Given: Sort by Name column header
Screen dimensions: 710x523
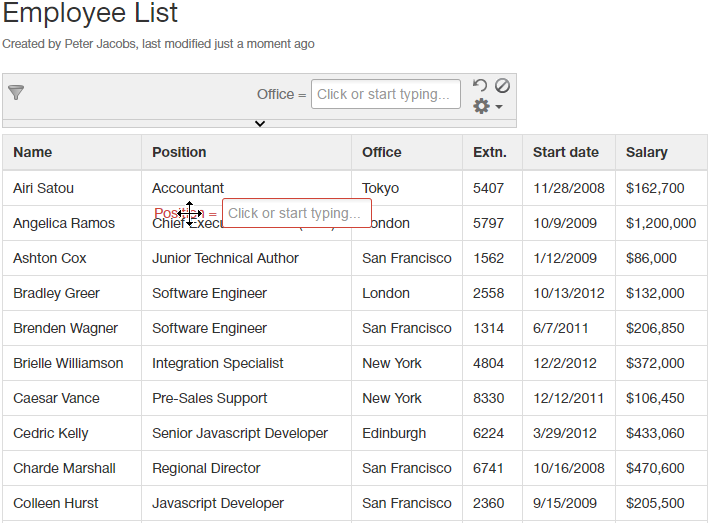Looking at the screenshot, I should (x=33, y=152).
